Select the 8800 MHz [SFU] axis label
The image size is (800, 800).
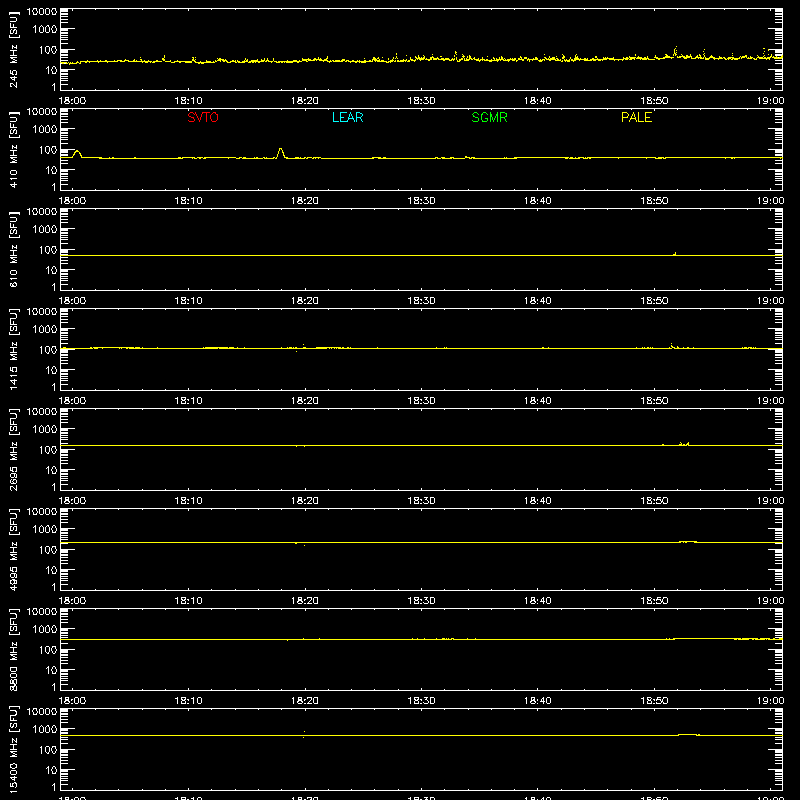pos(14,649)
